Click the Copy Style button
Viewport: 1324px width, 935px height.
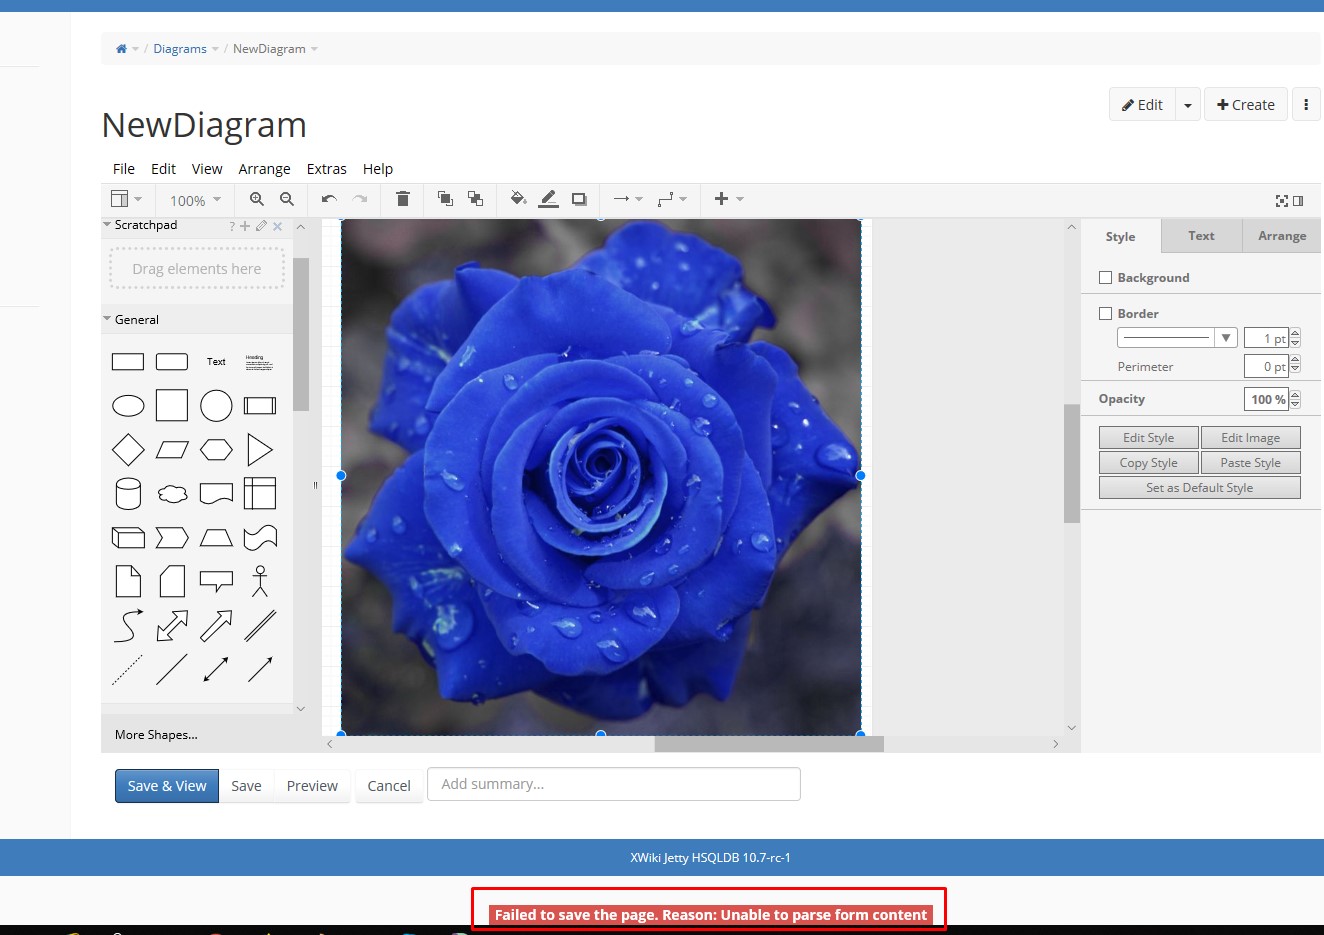1148,463
